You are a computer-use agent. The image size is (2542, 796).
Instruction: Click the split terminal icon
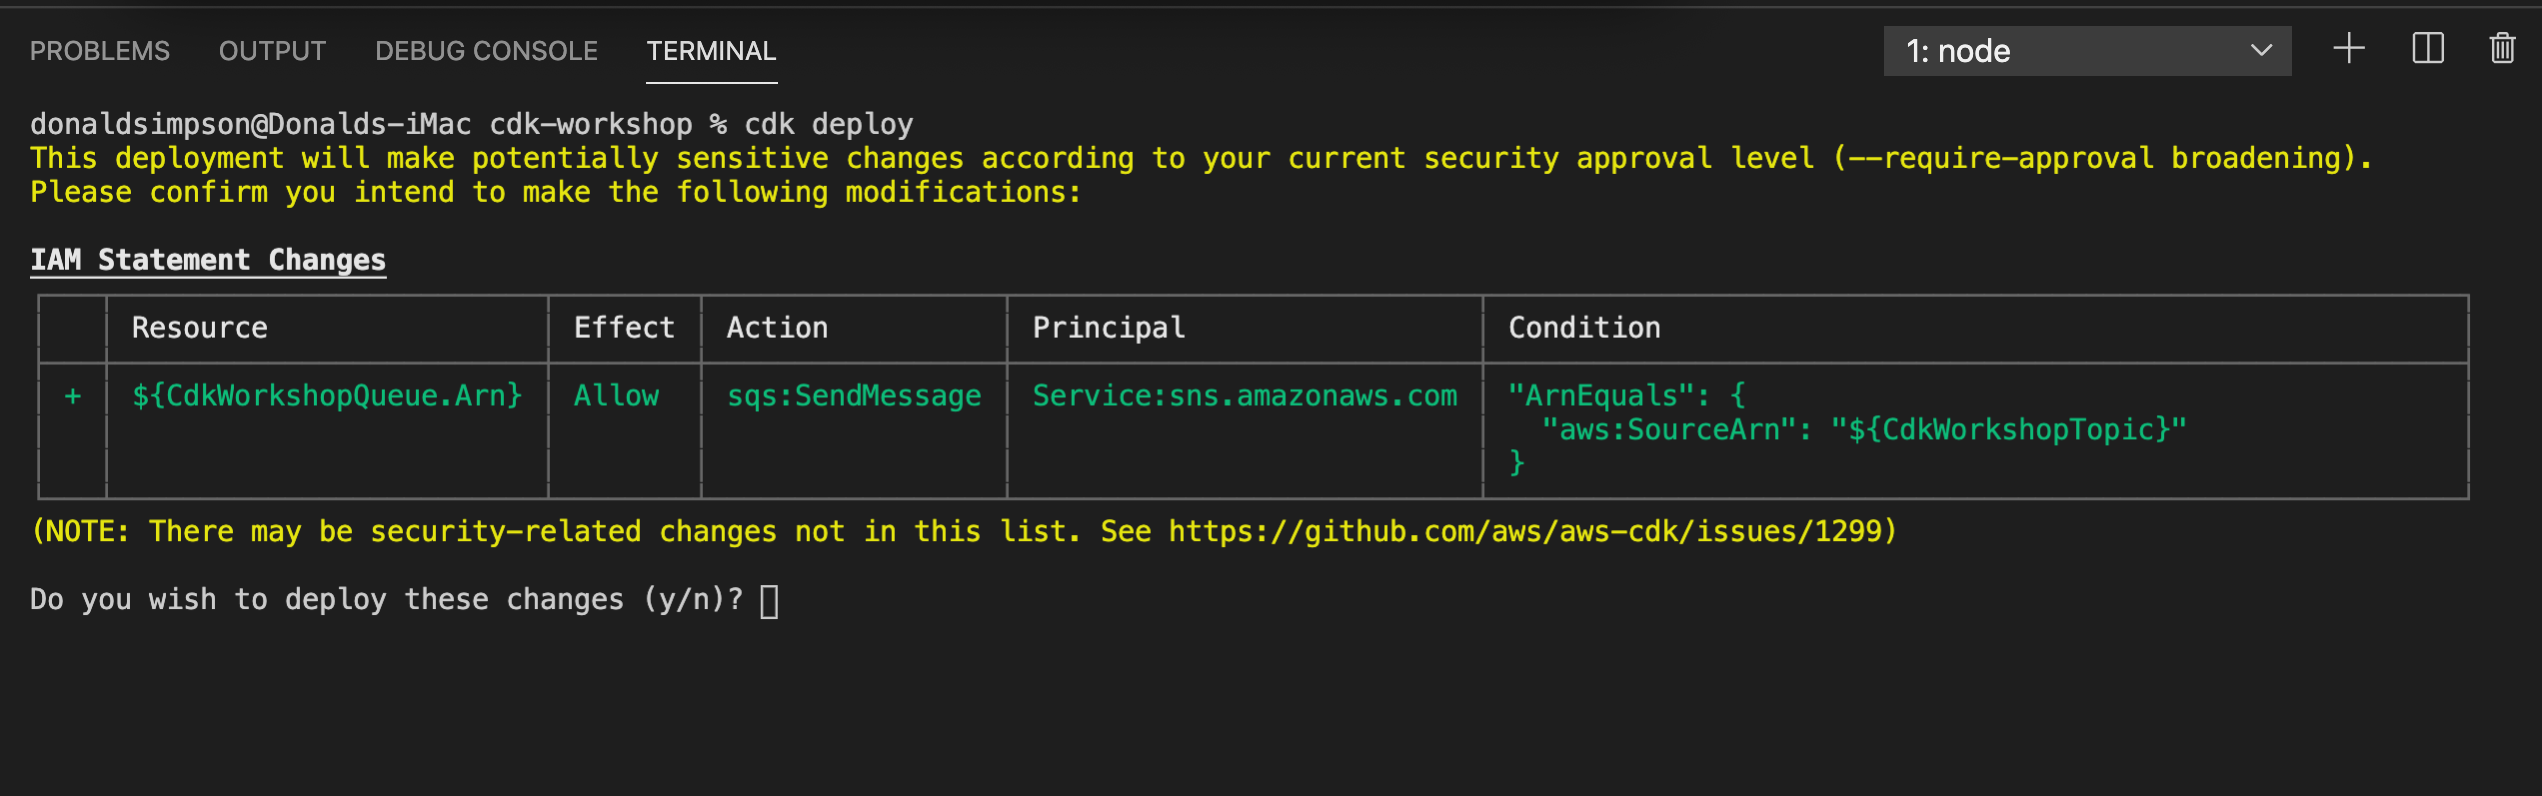click(2427, 49)
